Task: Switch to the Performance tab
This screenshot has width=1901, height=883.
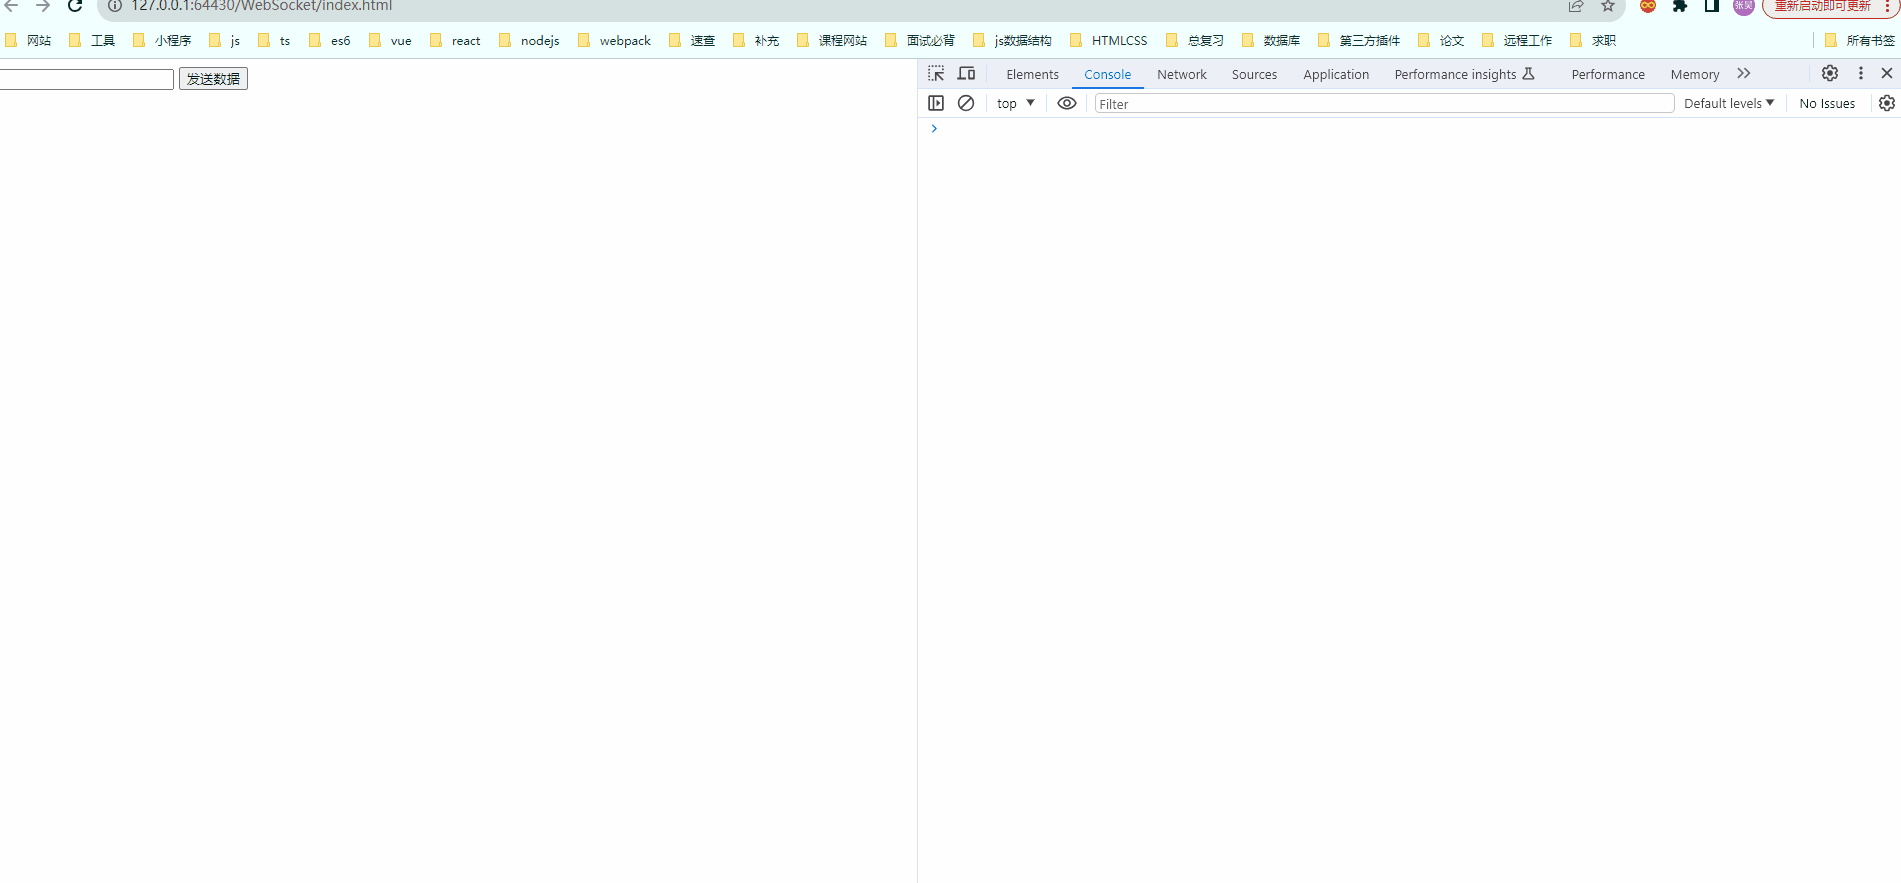Action: (x=1608, y=74)
